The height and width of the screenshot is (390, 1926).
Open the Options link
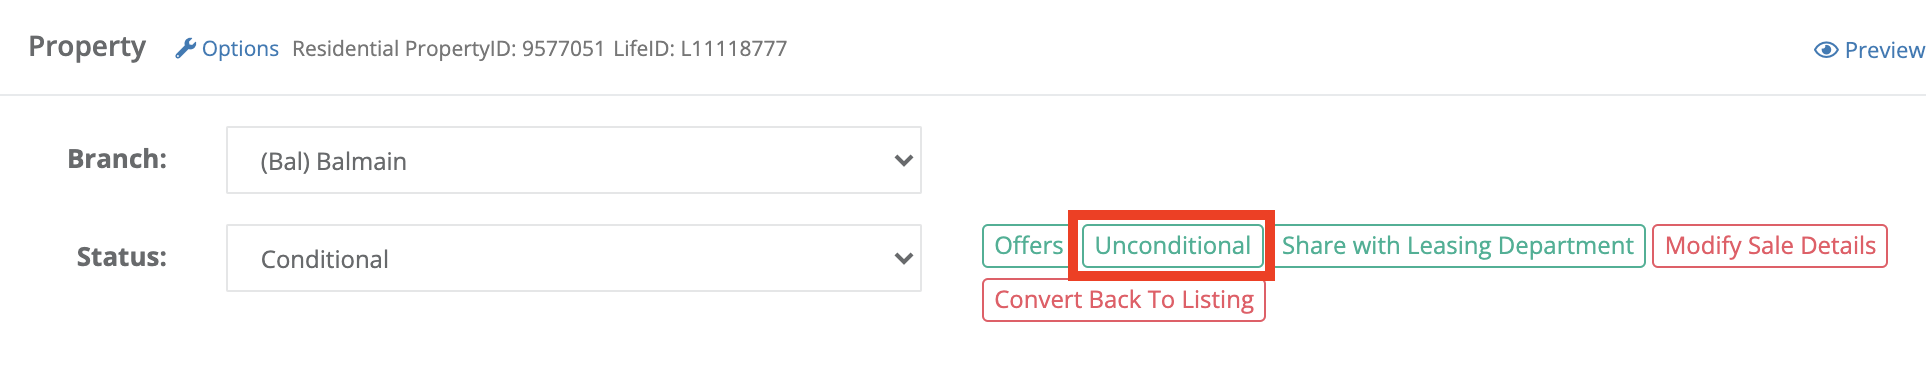[240, 48]
